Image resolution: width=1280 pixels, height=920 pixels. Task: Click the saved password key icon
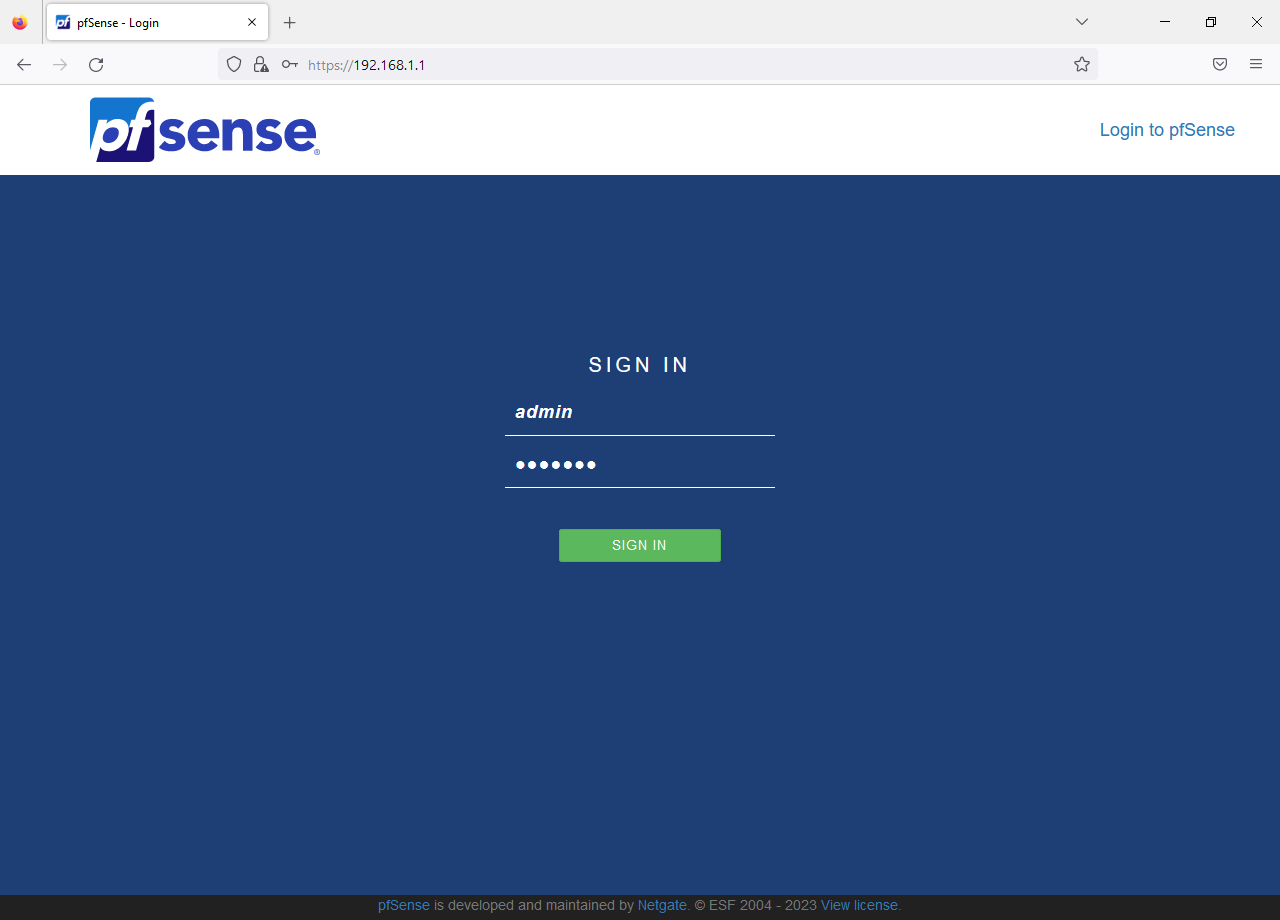pyautogui.click(x=289, y=65)
